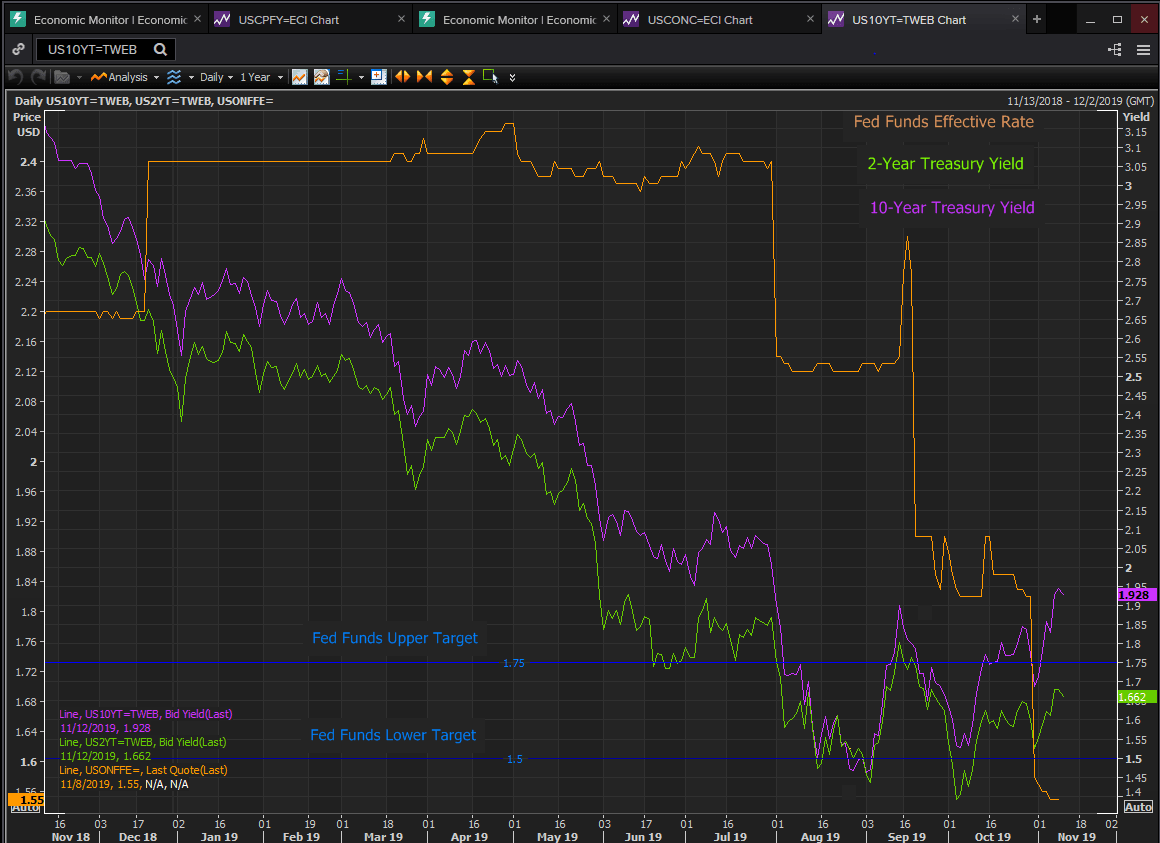Screen dimensions: 1160x843
Task: Click the undo arrow in chart toolbar
Action: [x=14, y=77]
